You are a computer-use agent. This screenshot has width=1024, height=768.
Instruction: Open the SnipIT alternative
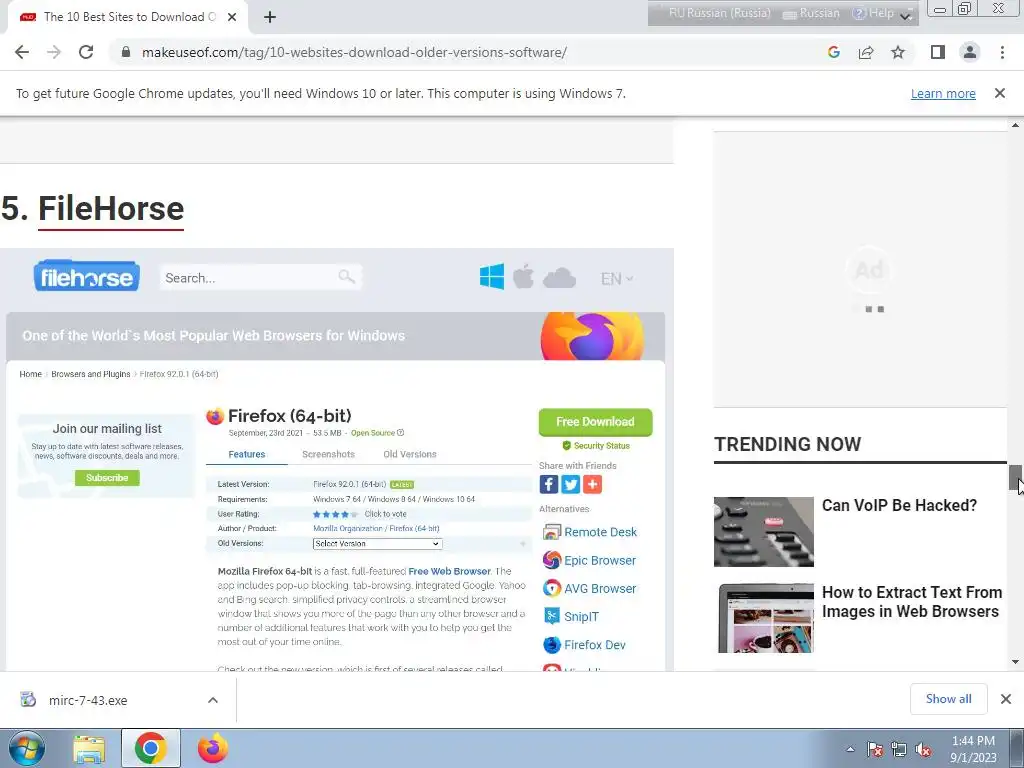tap(571, 616)
